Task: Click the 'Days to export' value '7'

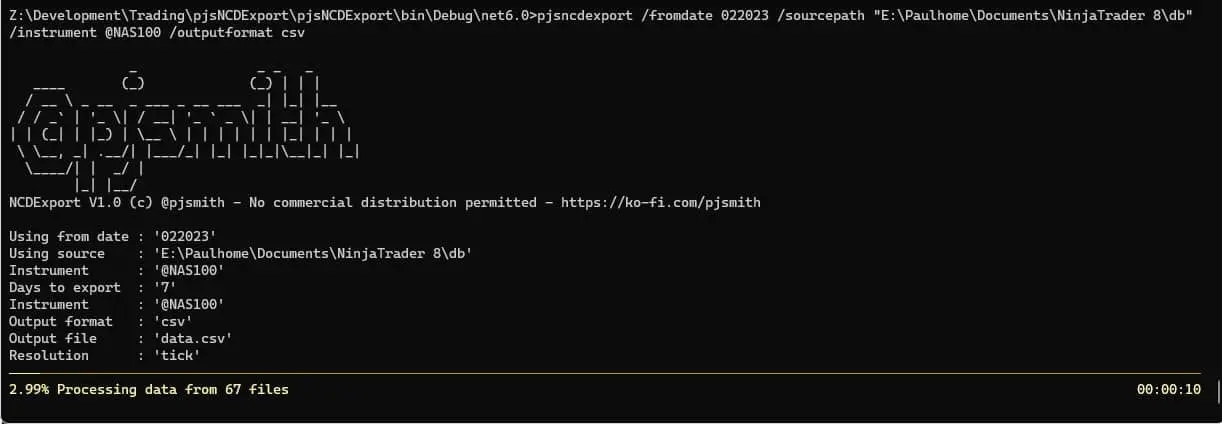Action: [165, 287]
